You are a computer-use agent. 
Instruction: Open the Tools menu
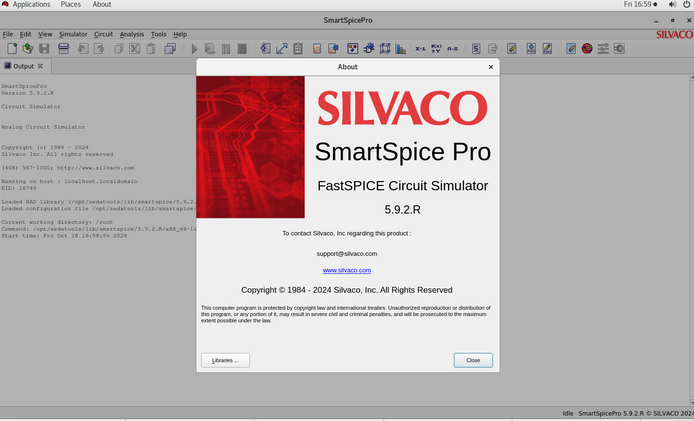tap(158, 34)
